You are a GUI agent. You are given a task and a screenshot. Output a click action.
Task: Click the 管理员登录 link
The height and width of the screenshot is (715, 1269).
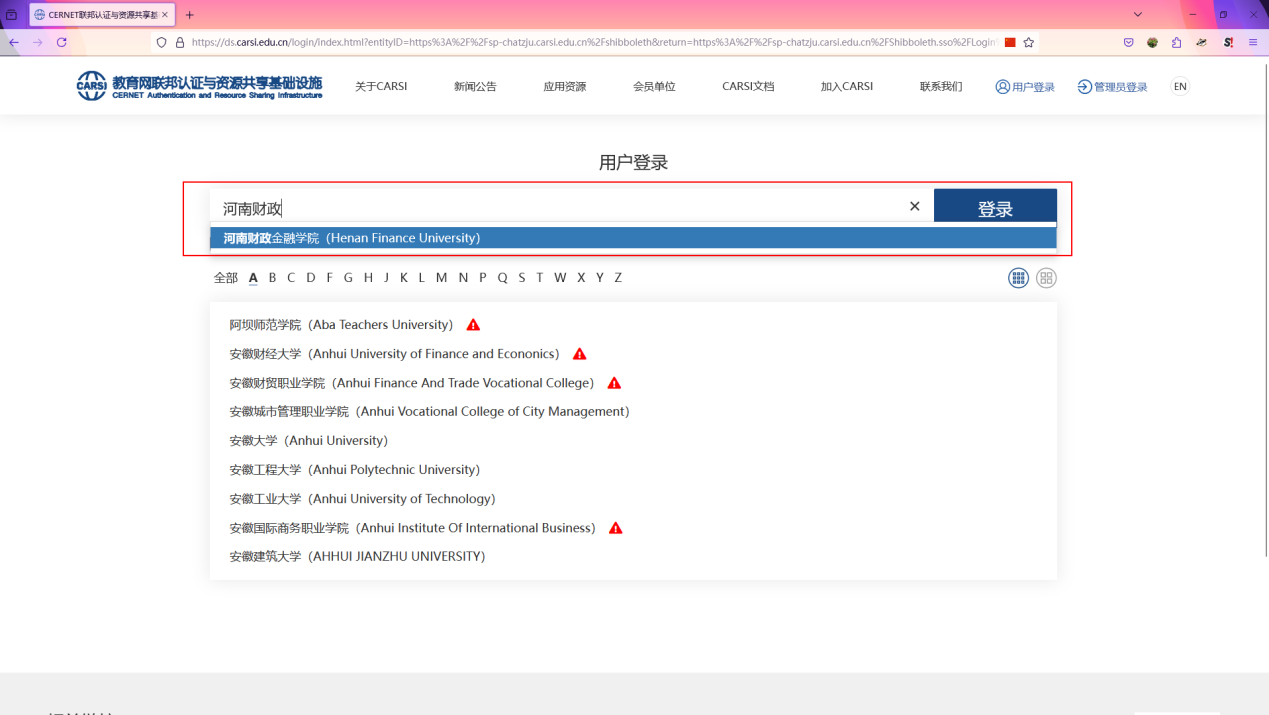click(x=1112, y=87)
